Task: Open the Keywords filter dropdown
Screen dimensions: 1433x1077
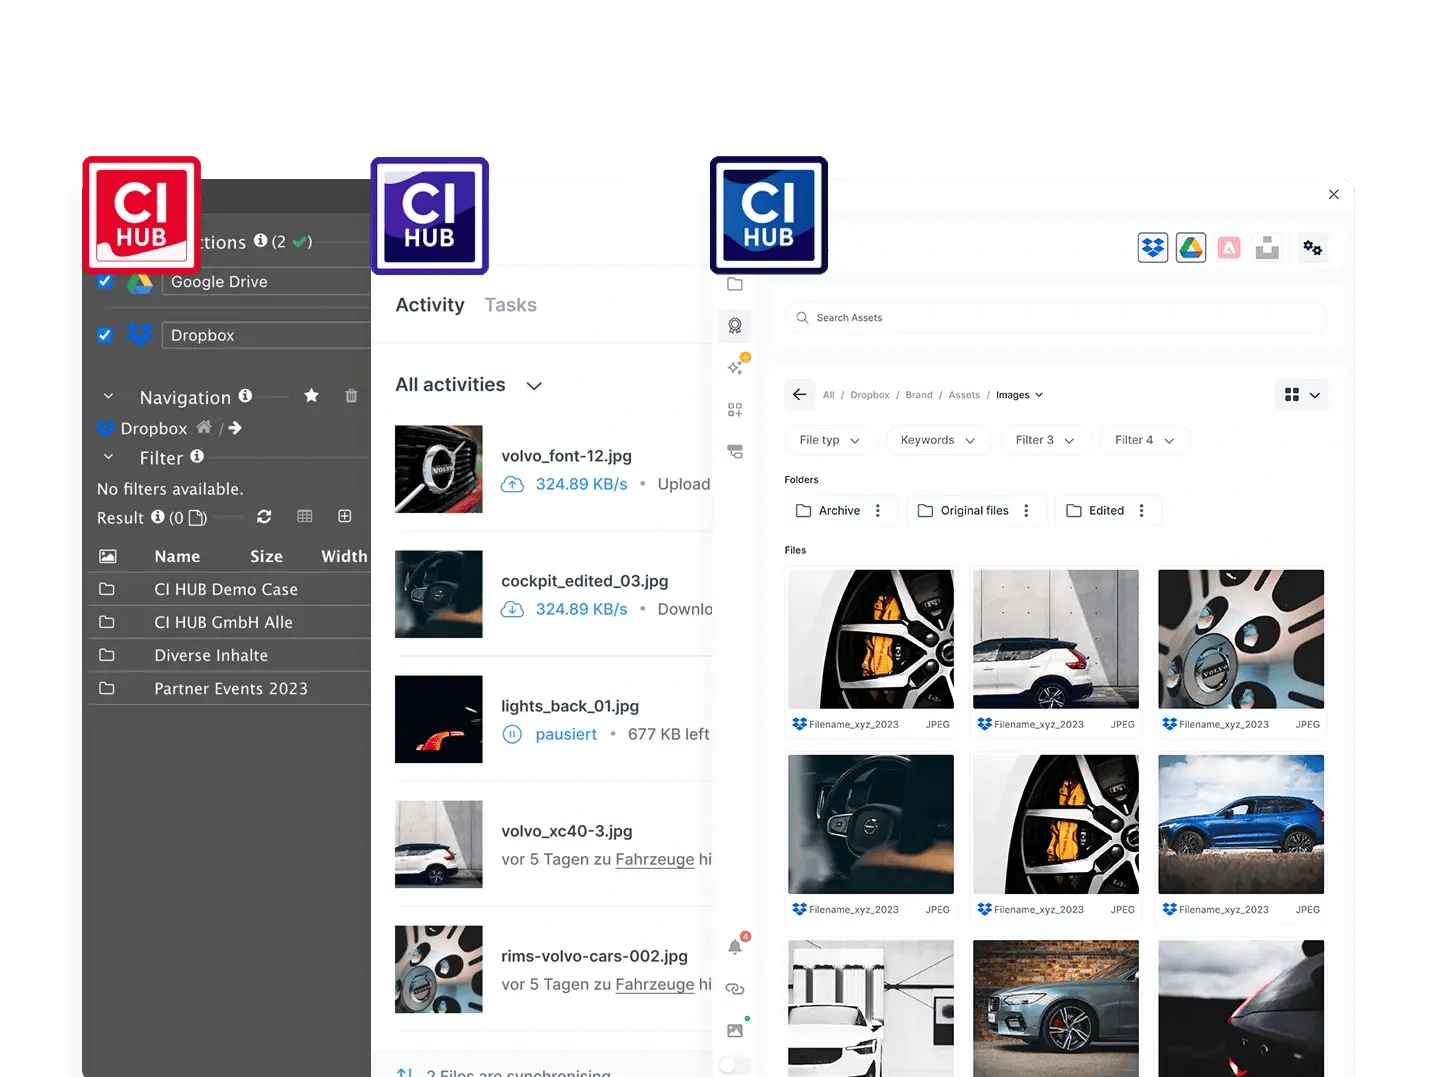Action: pyautogui.click(x=938, y=440)
